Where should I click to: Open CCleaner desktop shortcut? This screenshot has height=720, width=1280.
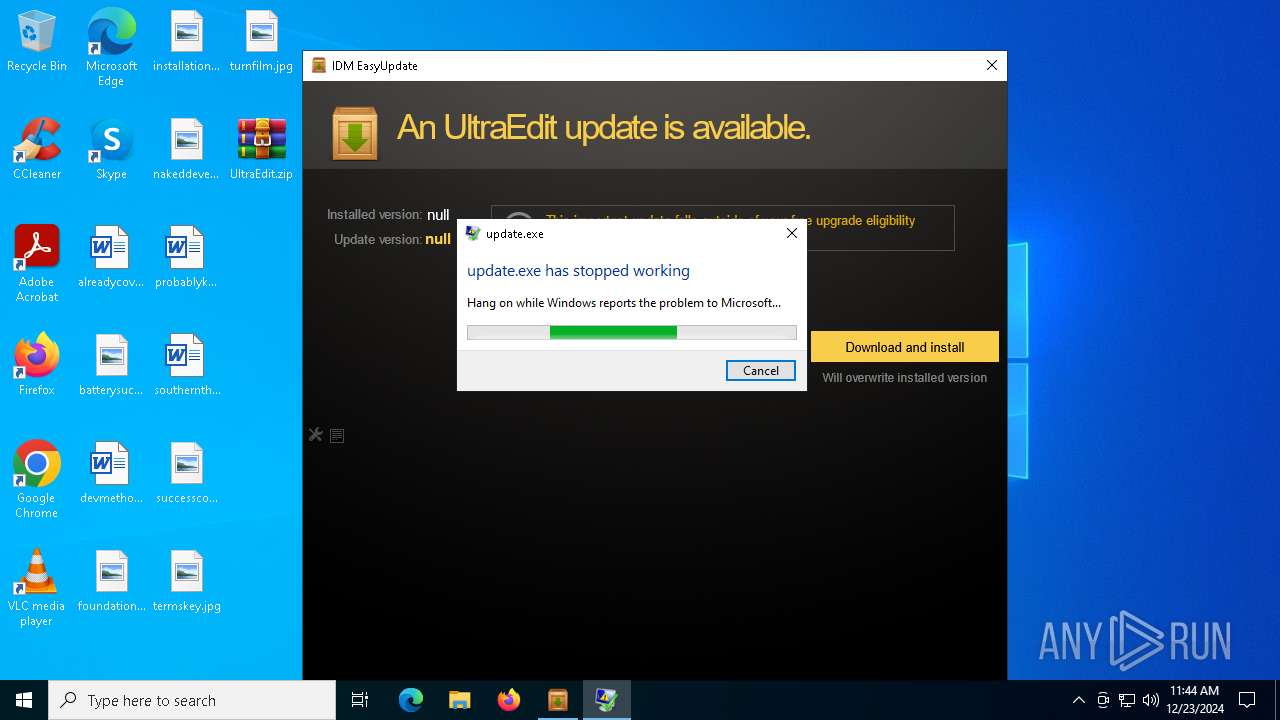coord(37,150)
